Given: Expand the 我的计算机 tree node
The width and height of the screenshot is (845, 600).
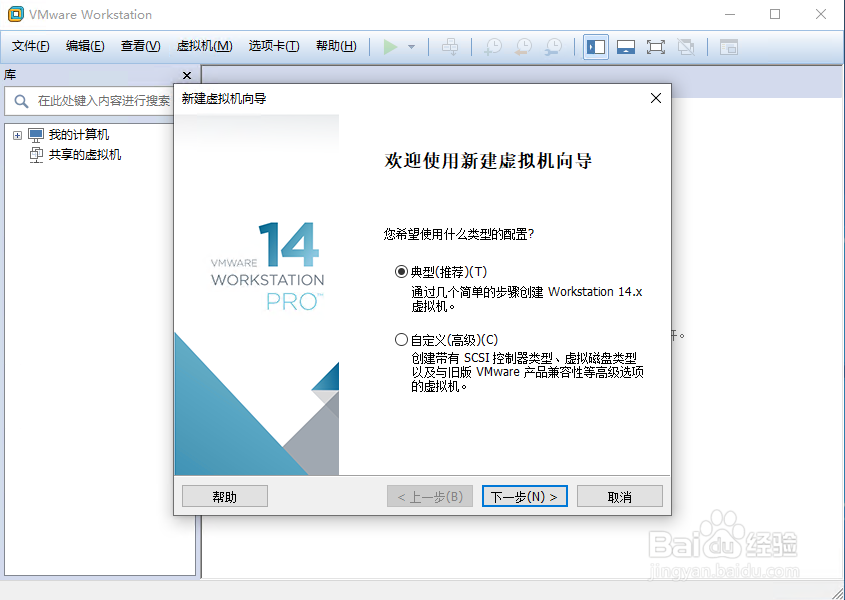Looking at the screenshot, I should pyautogui.click(x=17, y=134).
